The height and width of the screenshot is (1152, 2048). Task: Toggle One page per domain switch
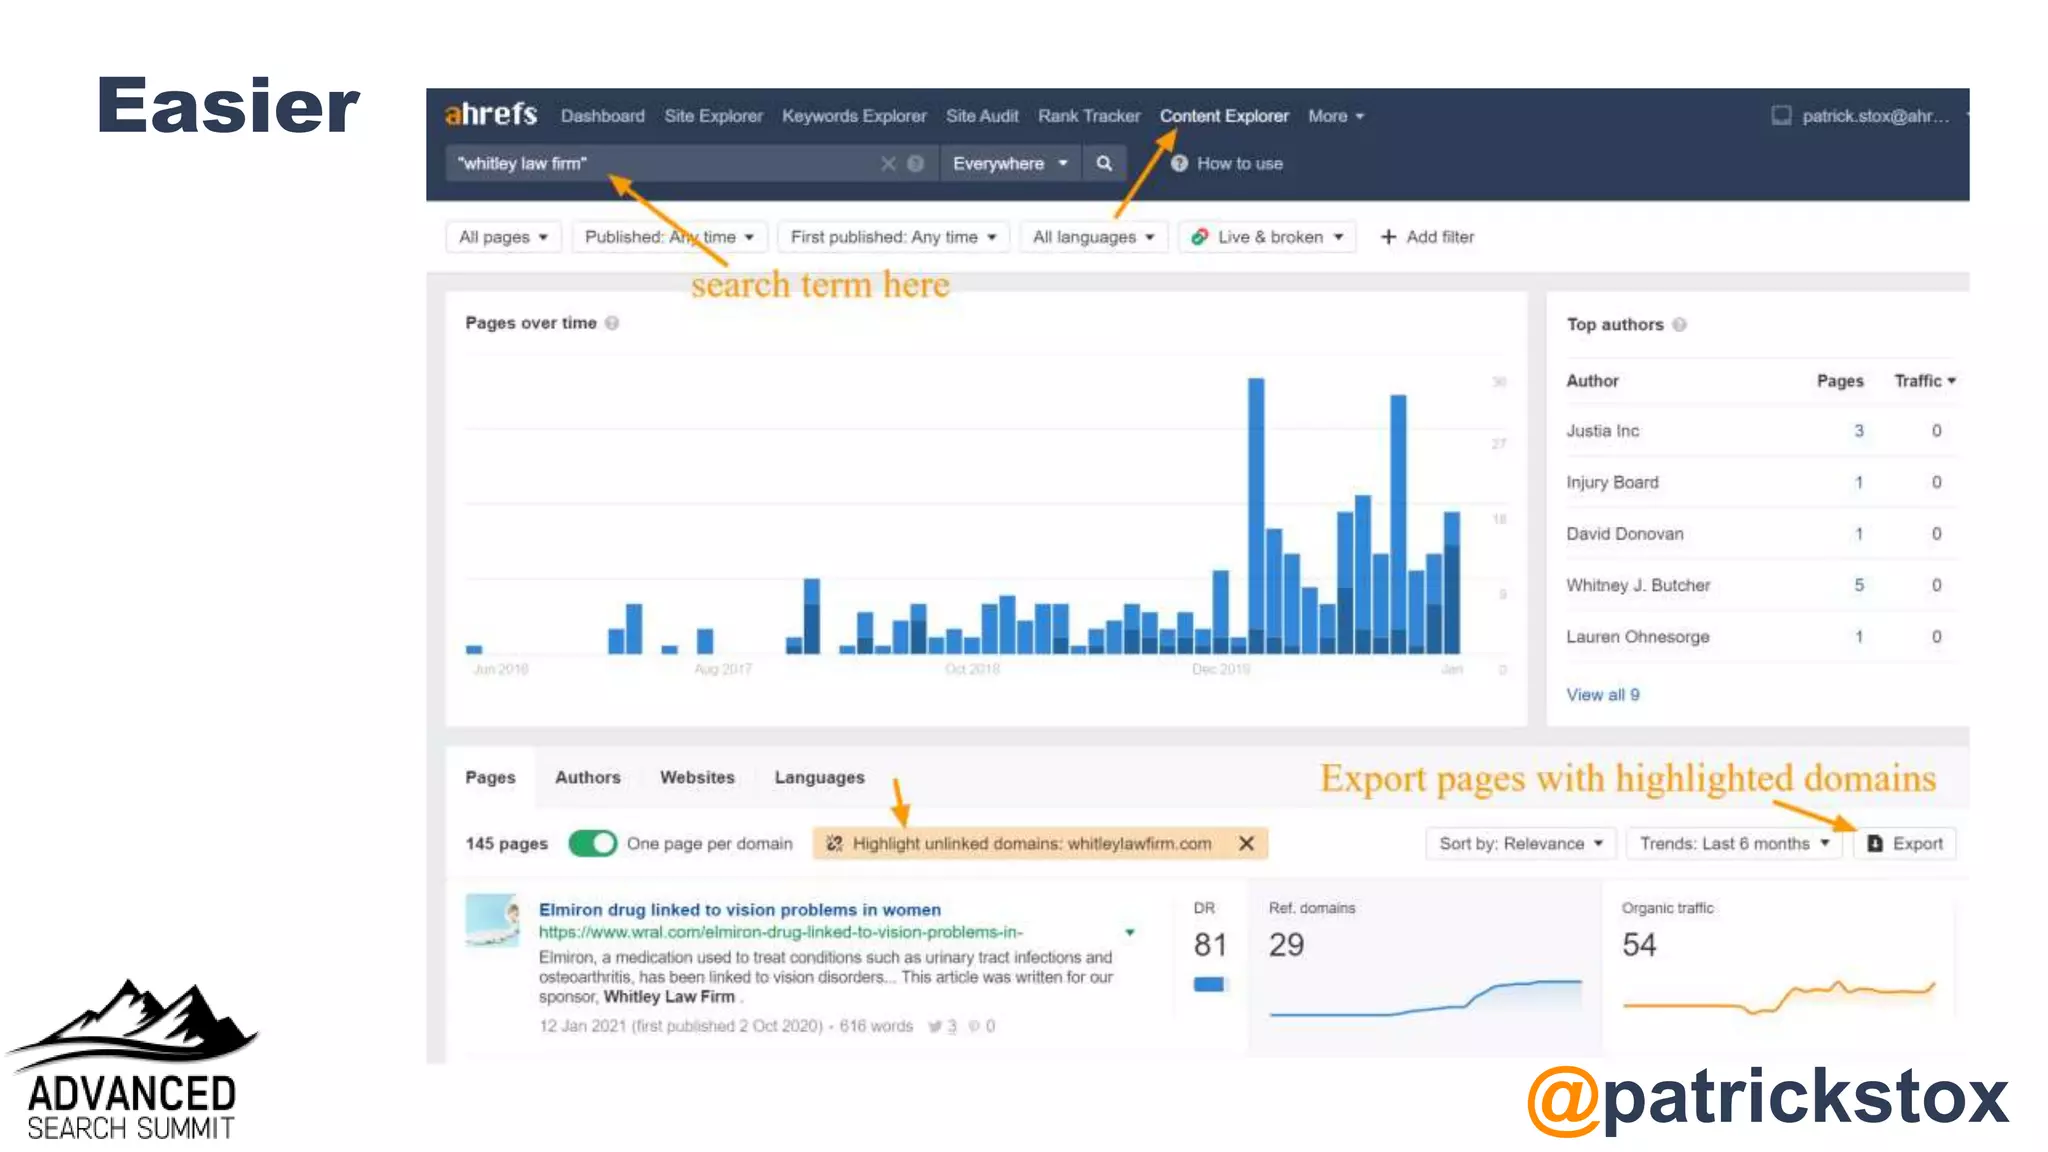pos(593,843)
